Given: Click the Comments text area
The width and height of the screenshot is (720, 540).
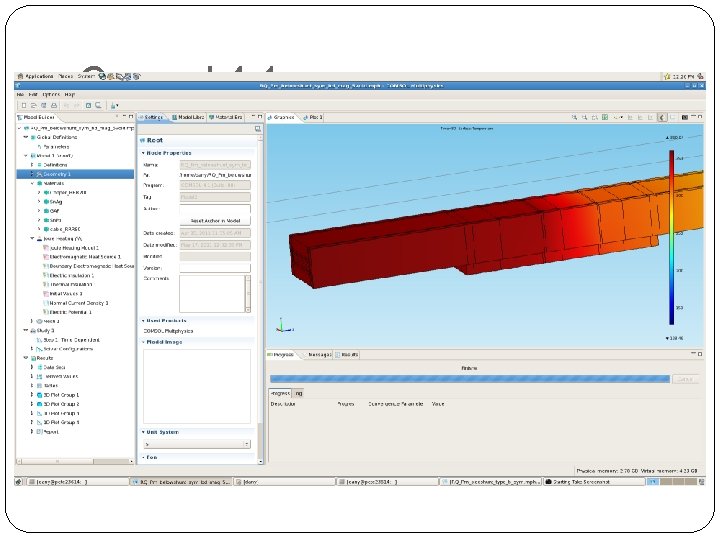Looking at the screenshot, I should (x=213, y=293).
